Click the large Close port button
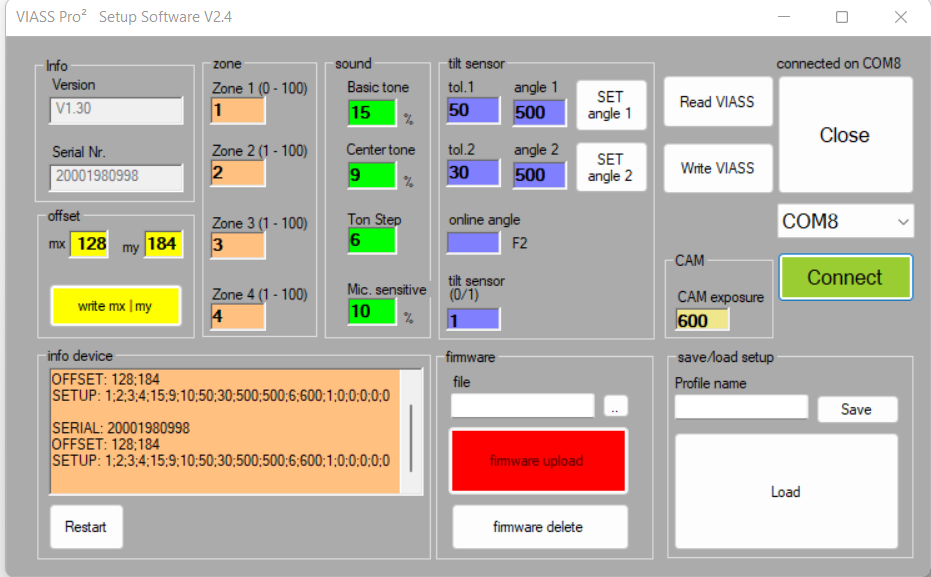The width and height of the screenshot is (931, 577). click(846, 135)
